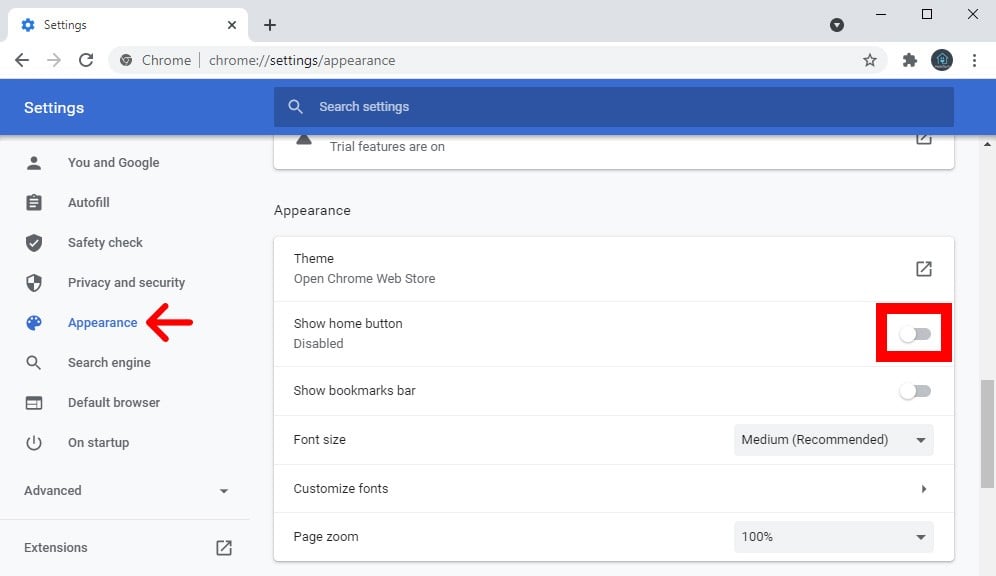Viewport: 996px width, 576px height.
Task: Open the Page zoom dropdown
Action: 833,537
